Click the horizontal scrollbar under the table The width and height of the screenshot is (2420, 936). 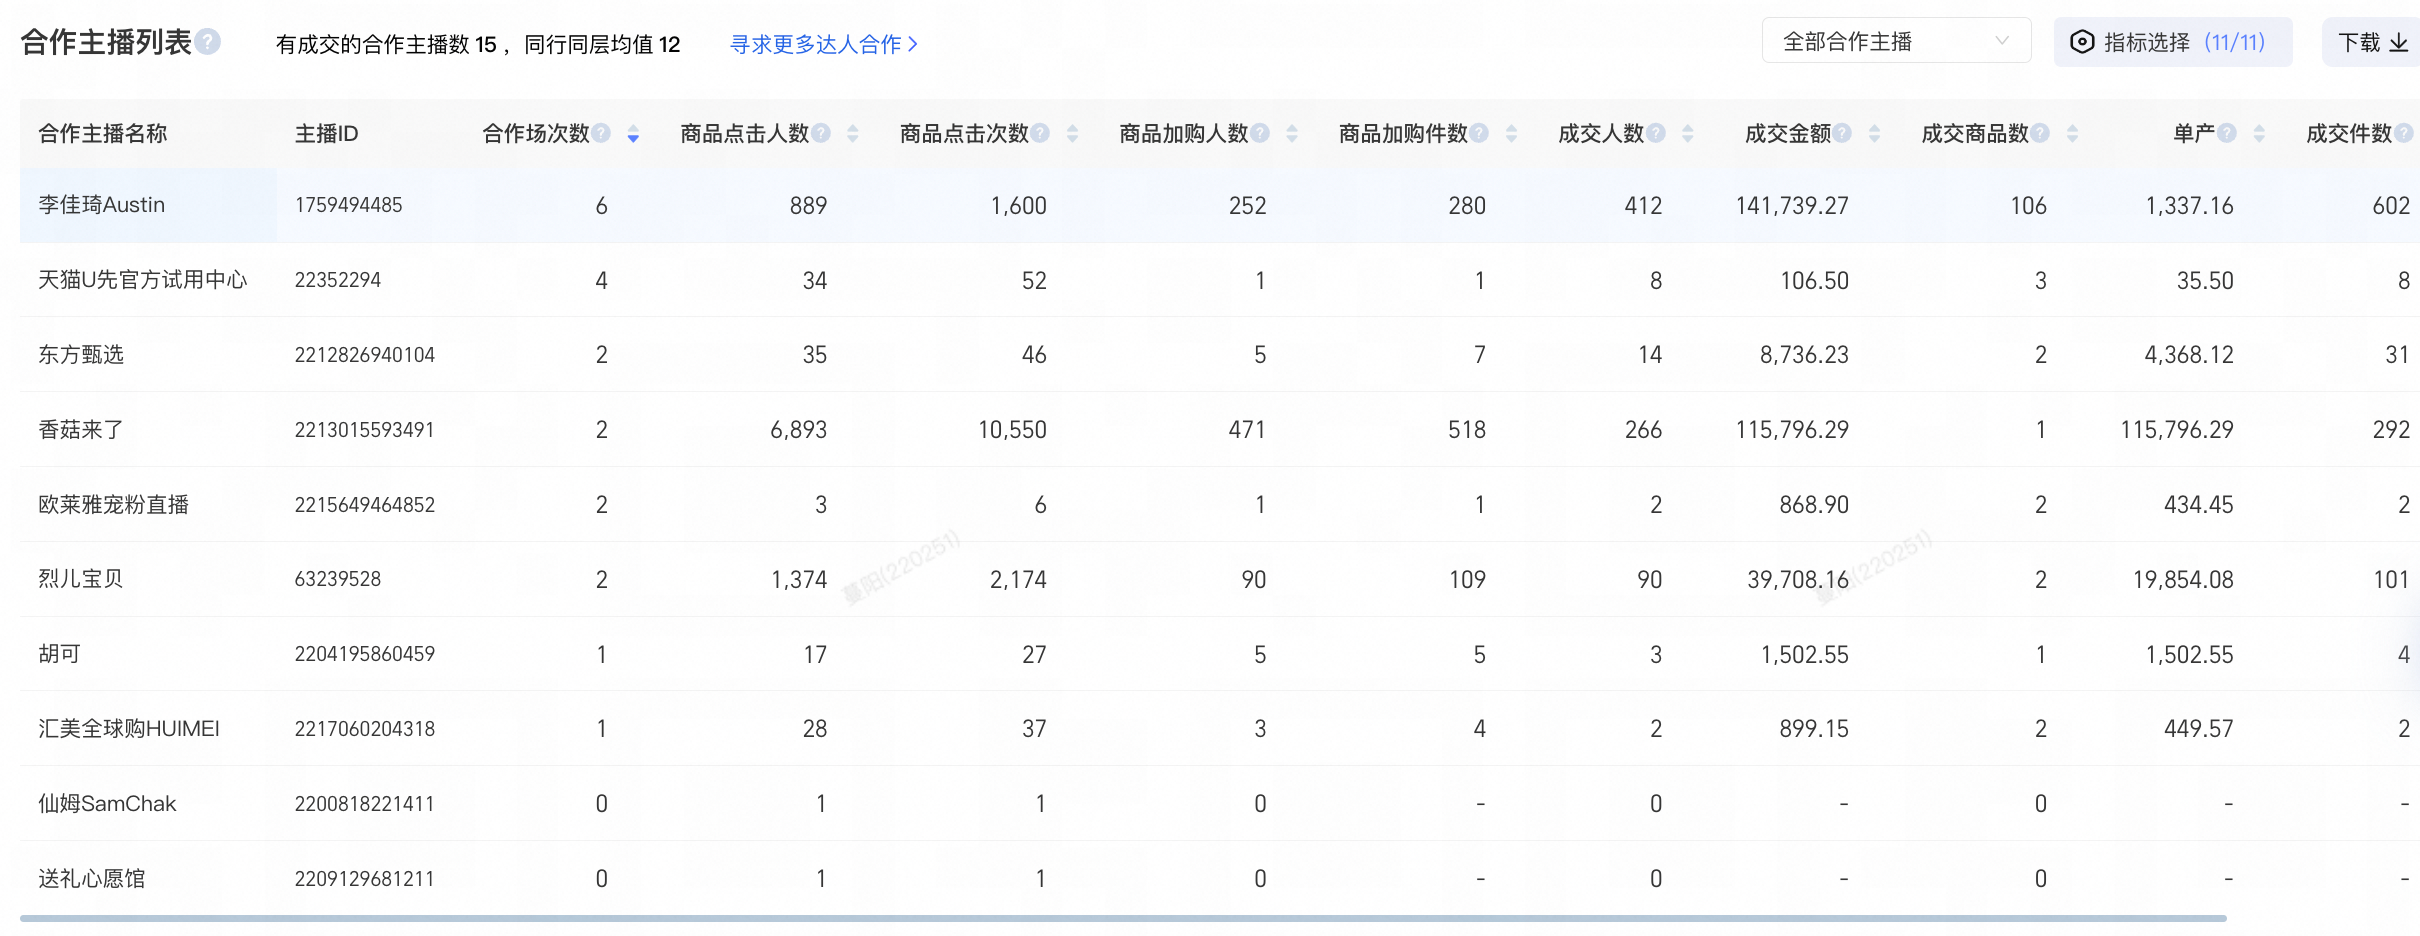tap(1123, 918)
